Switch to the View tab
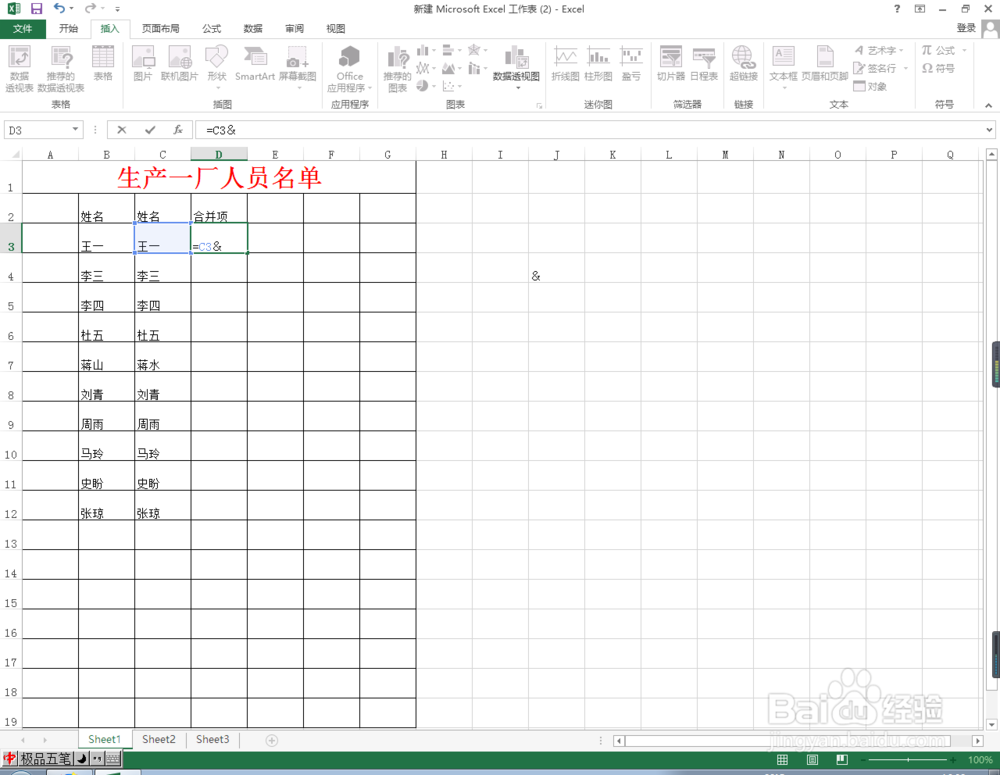The width and height of the screenshot is (1000, 775). pyautogui.click(x=336, y=29)
